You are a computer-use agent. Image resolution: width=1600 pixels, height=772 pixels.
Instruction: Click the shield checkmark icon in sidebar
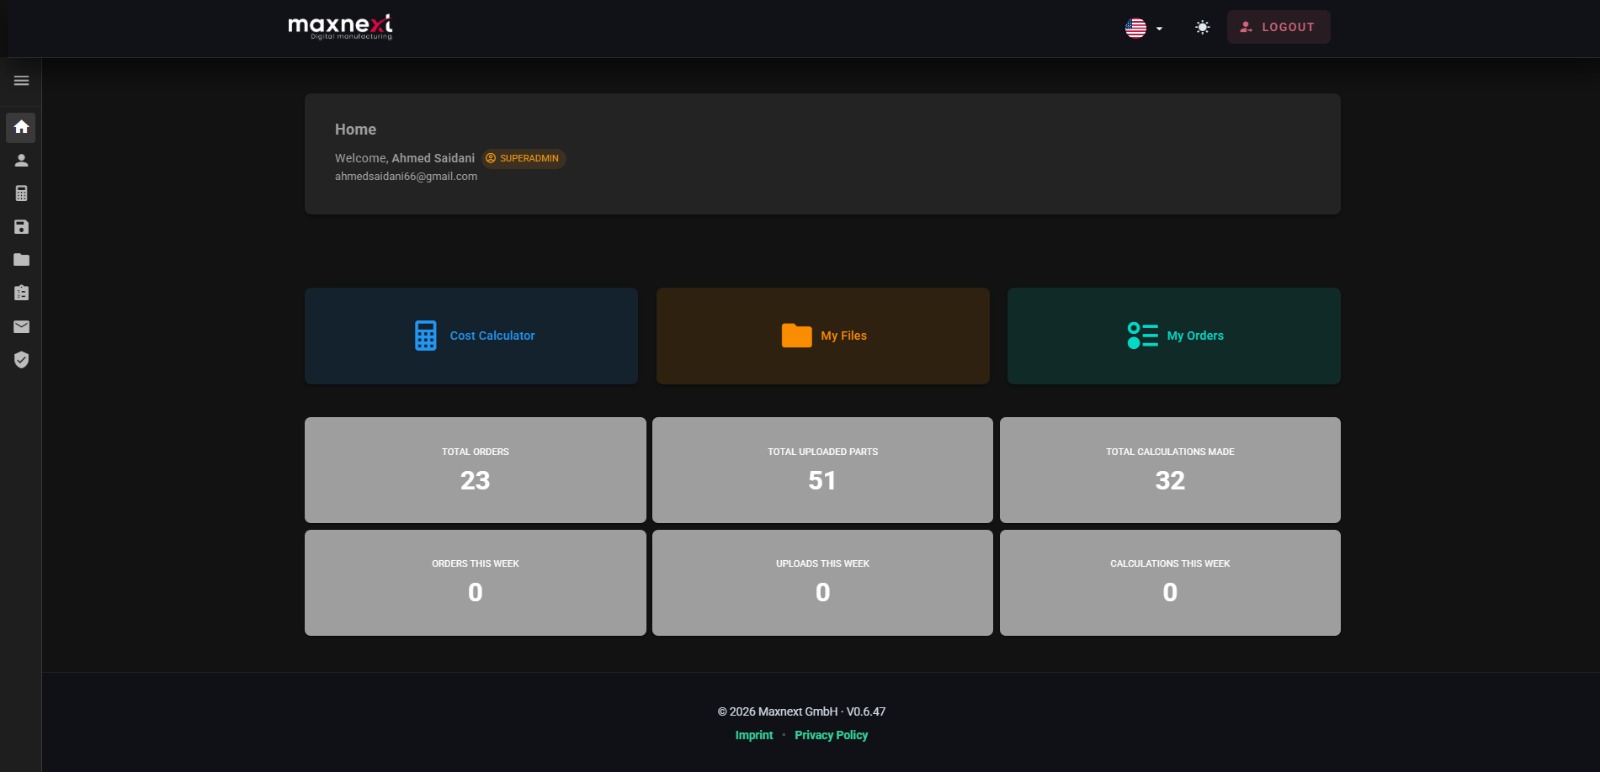[x=21, y=360]
